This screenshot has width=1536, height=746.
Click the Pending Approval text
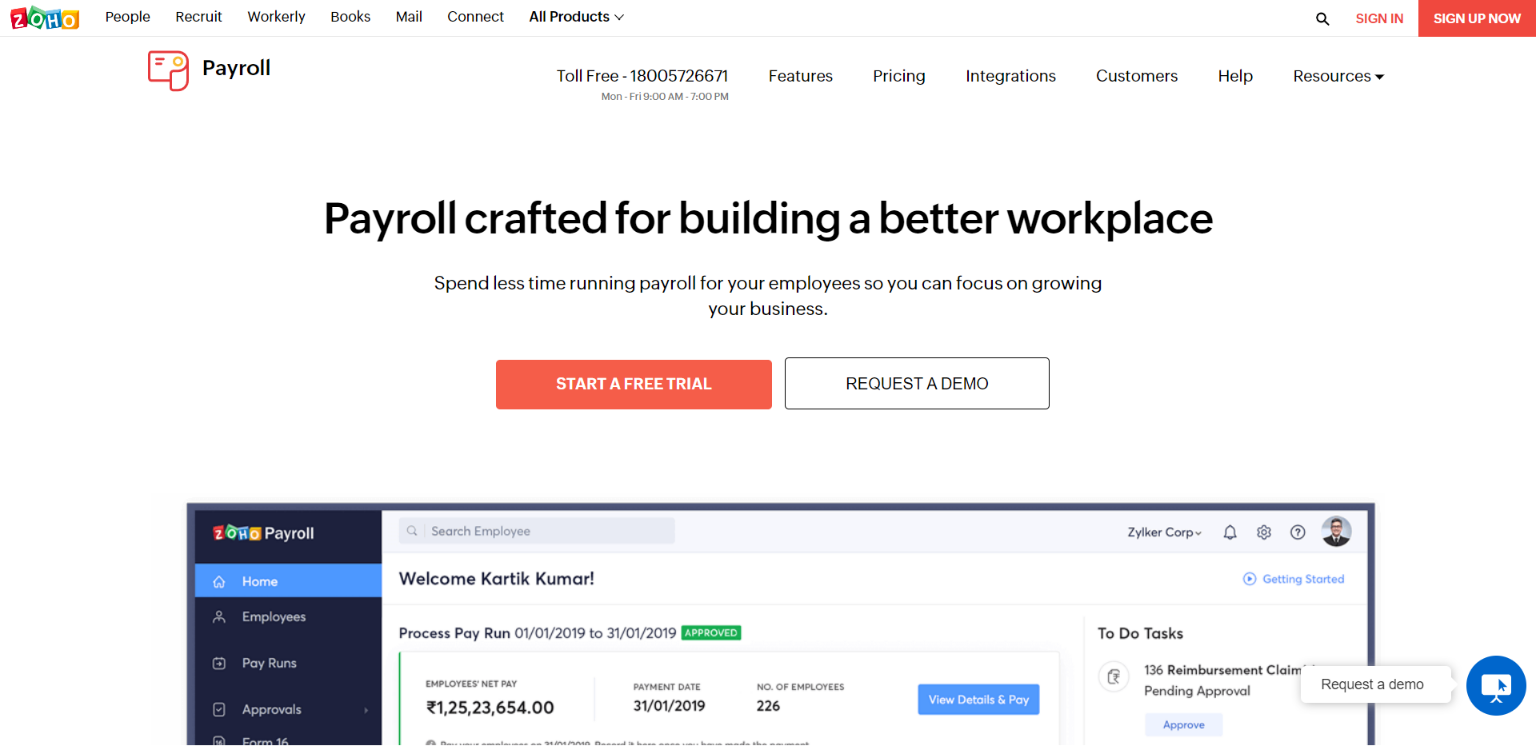point(1197,691)
